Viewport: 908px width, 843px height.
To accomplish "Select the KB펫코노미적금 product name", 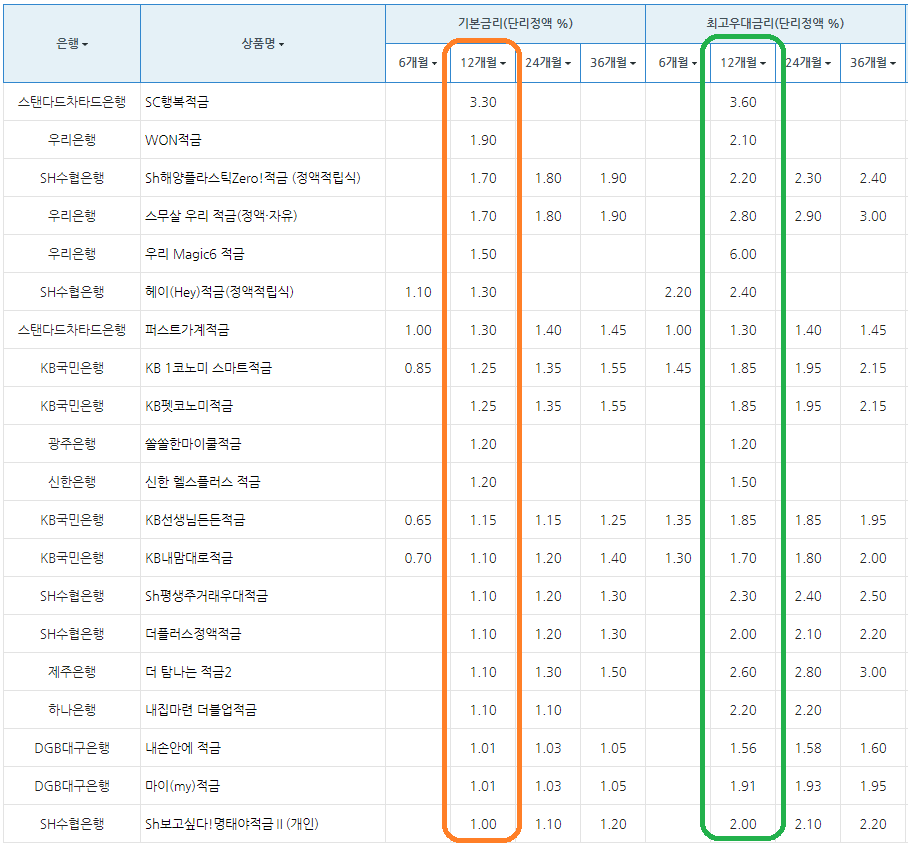I will coord(189,406).
